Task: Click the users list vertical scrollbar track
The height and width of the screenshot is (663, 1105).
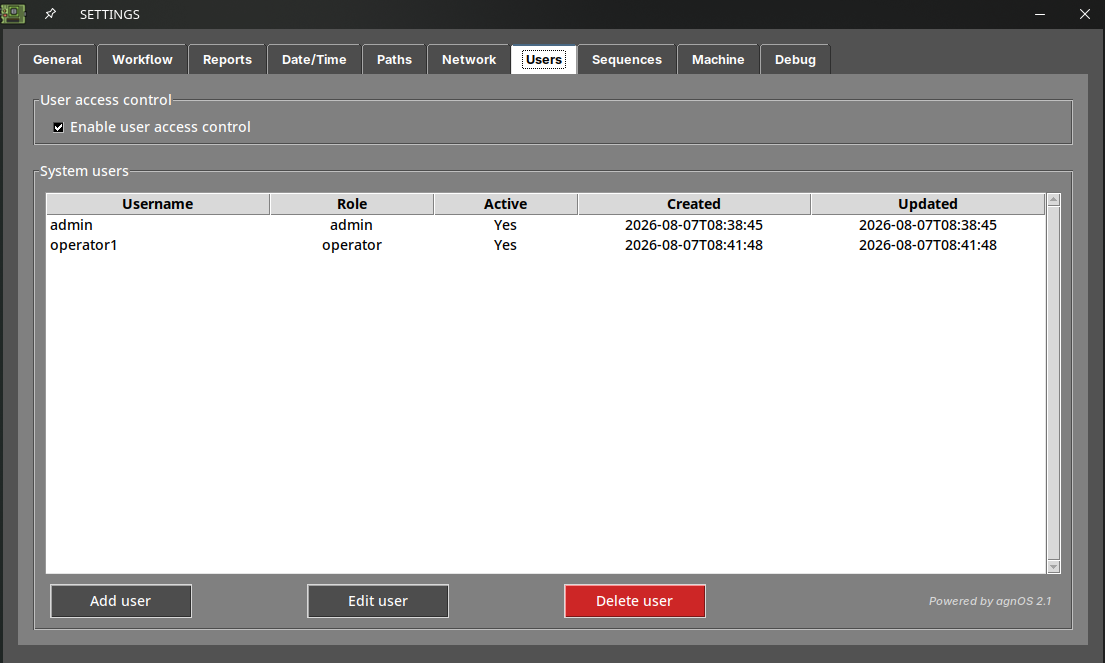Action: point(1054,383)
